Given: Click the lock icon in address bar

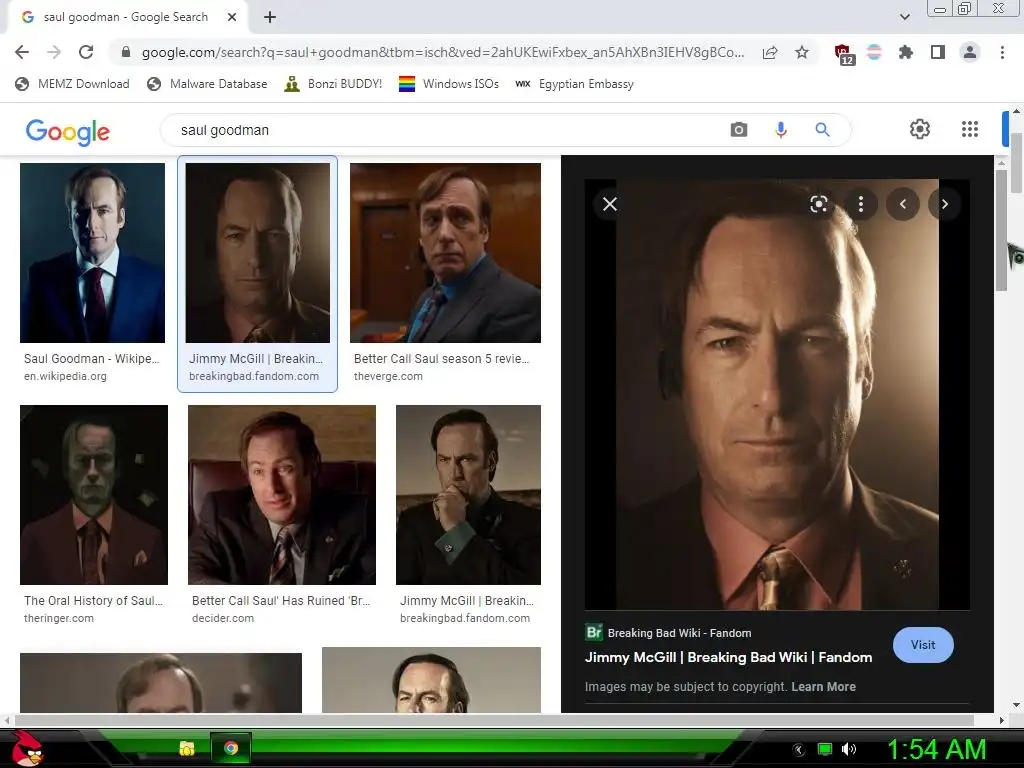Looking at the screenshot, I should tap(126, 52).
